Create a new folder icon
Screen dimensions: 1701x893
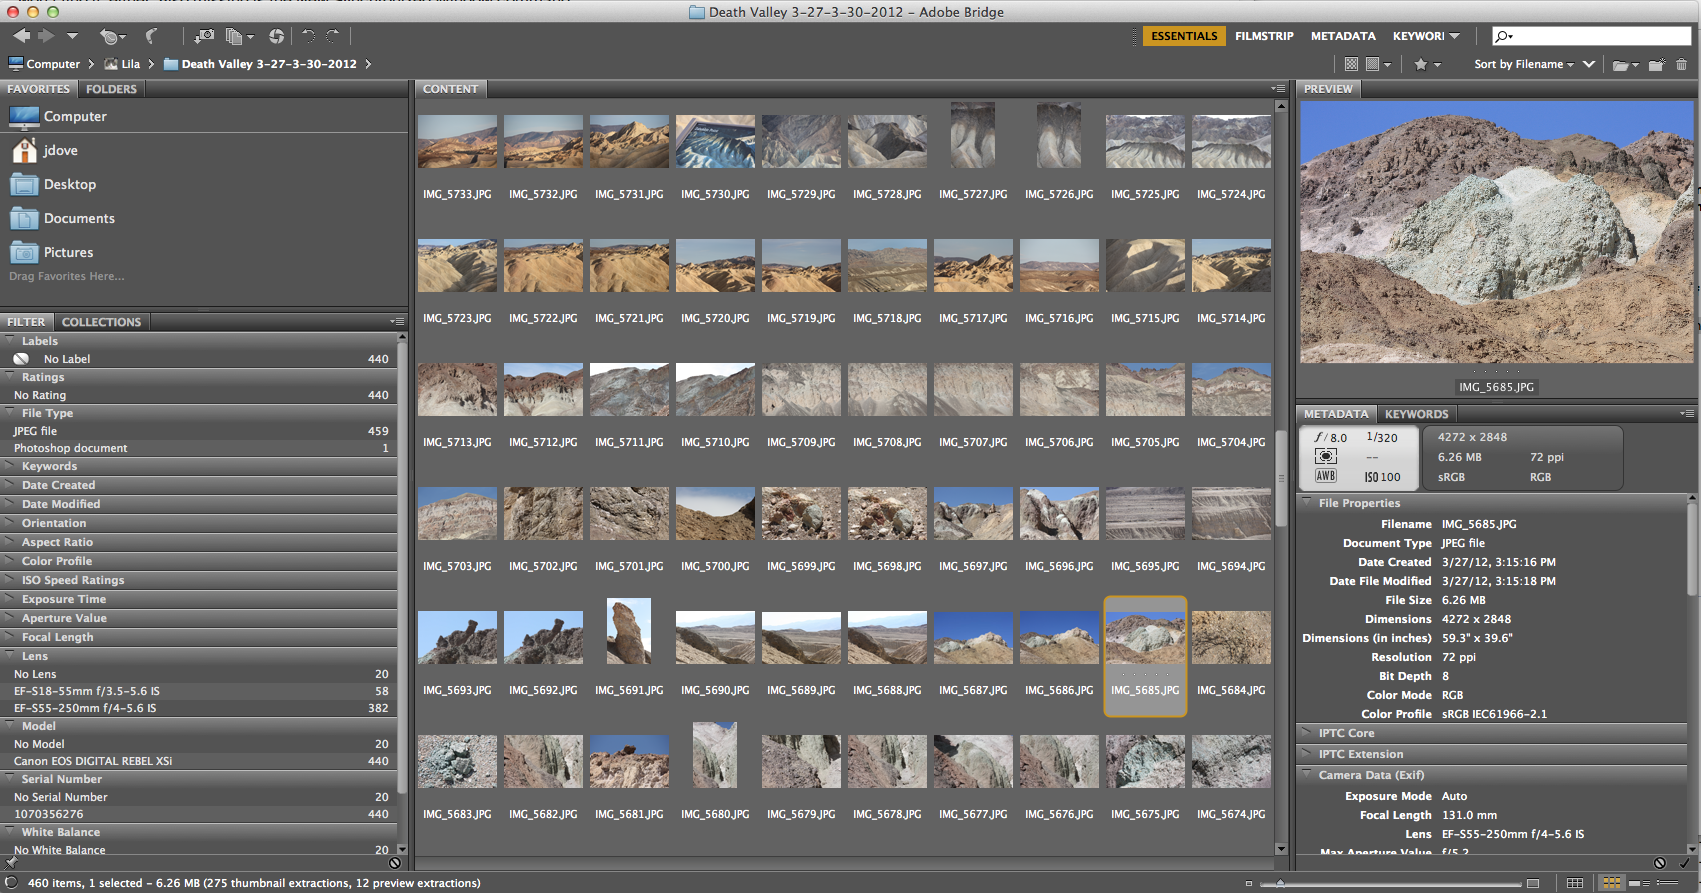(1656, 64)
